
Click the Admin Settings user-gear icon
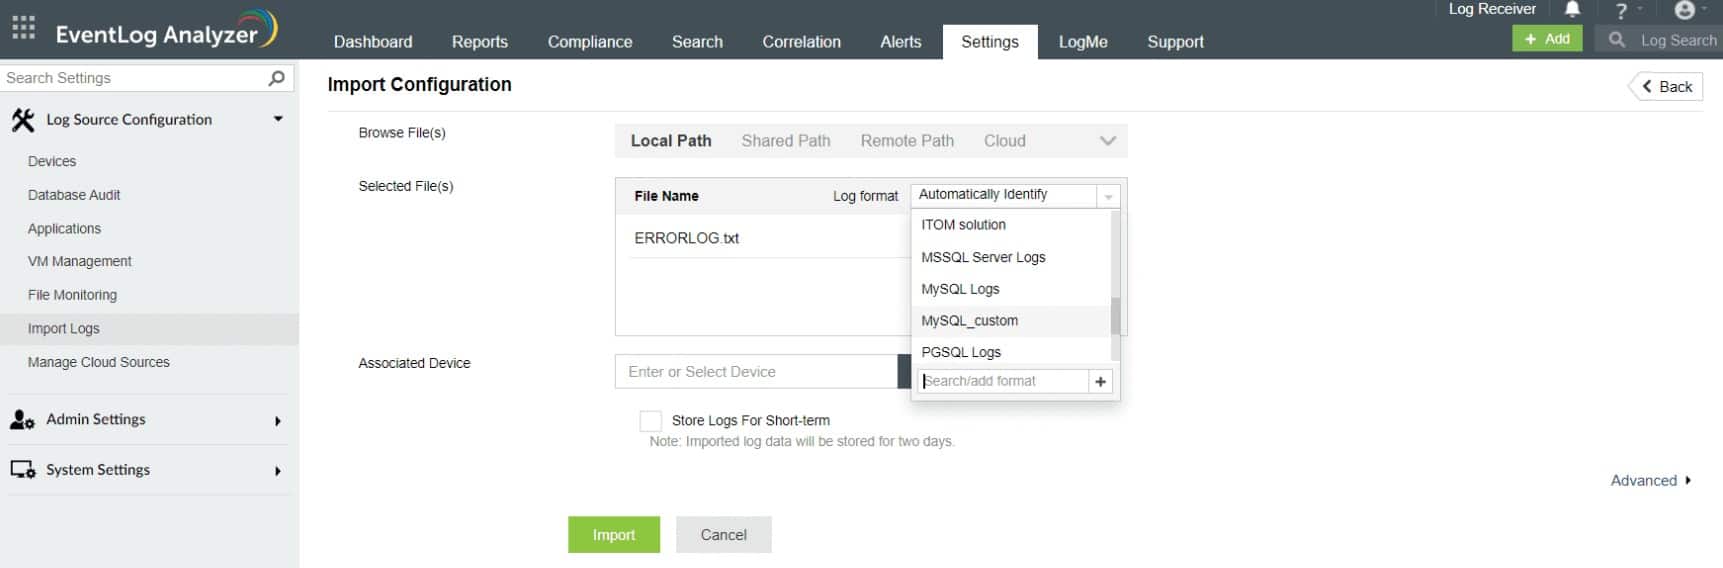[22, 420]
